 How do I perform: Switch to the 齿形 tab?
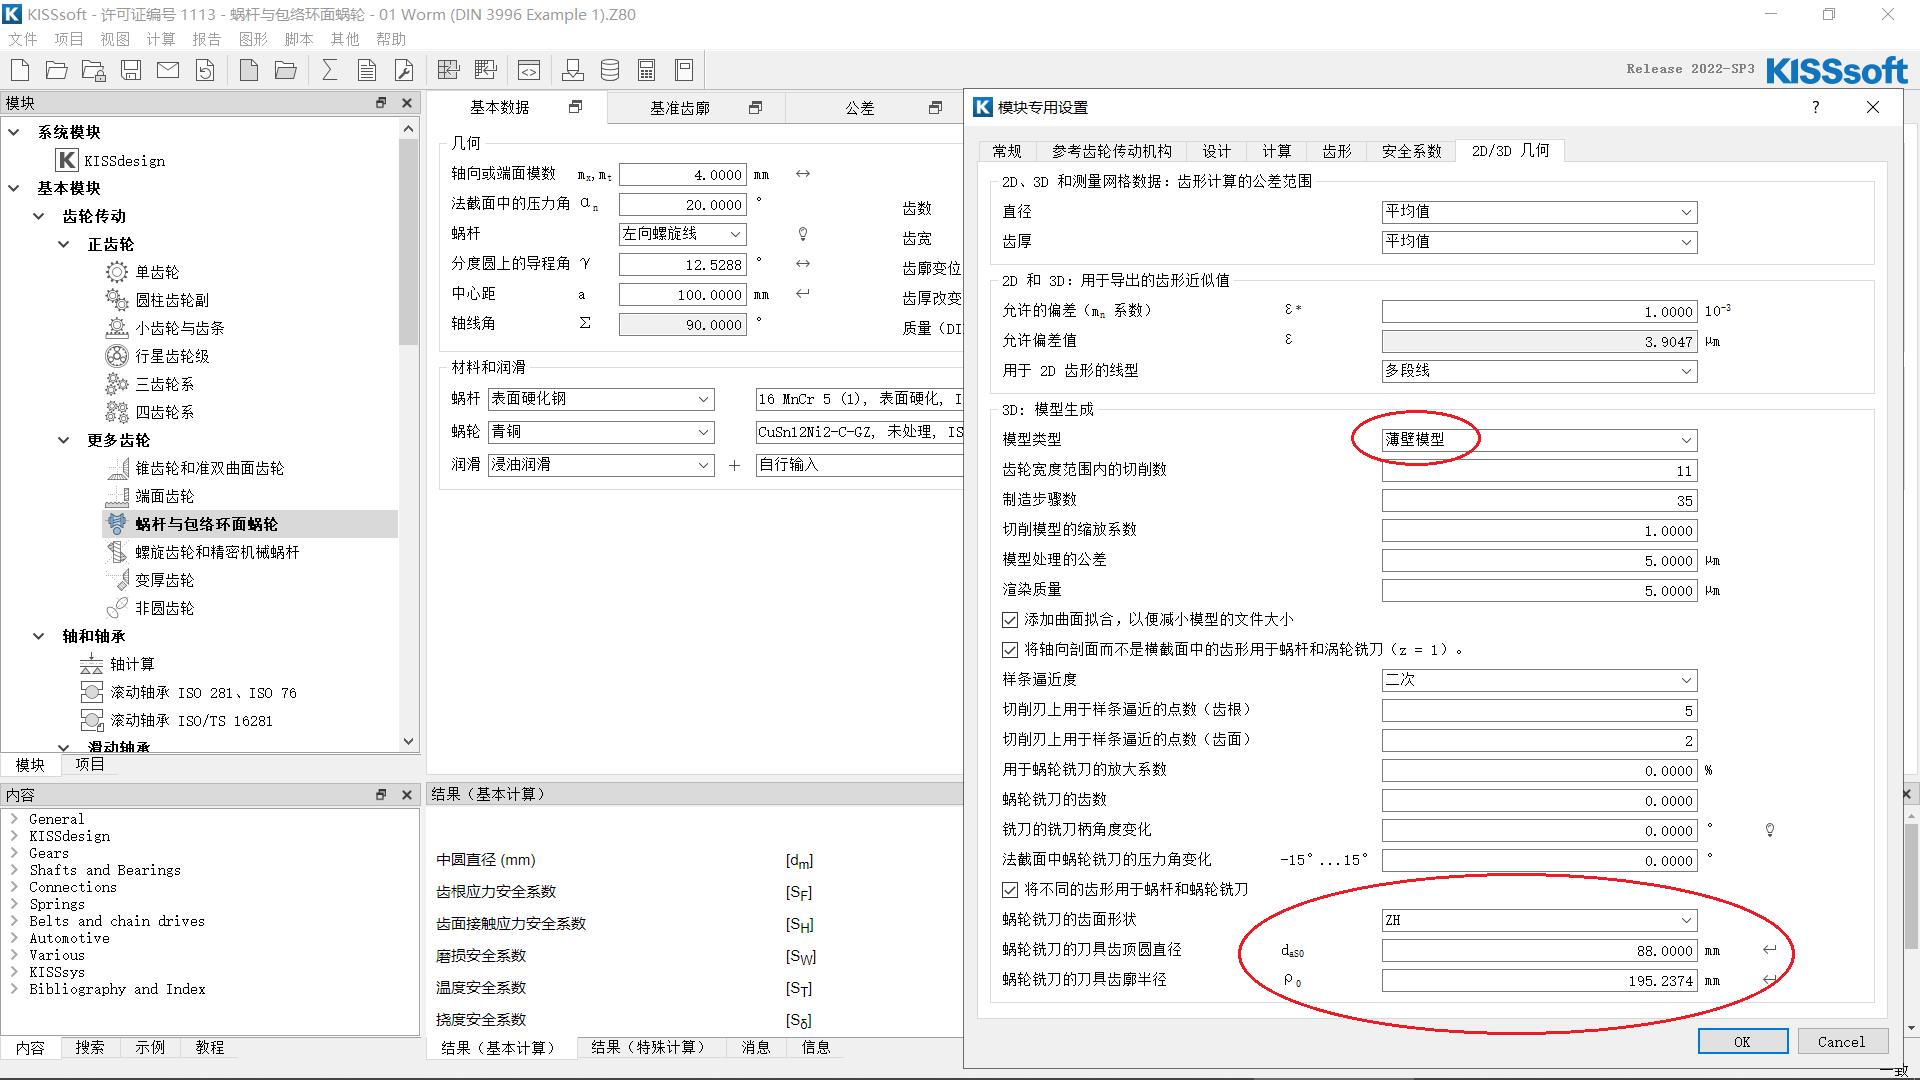[x=1336, y=151]
